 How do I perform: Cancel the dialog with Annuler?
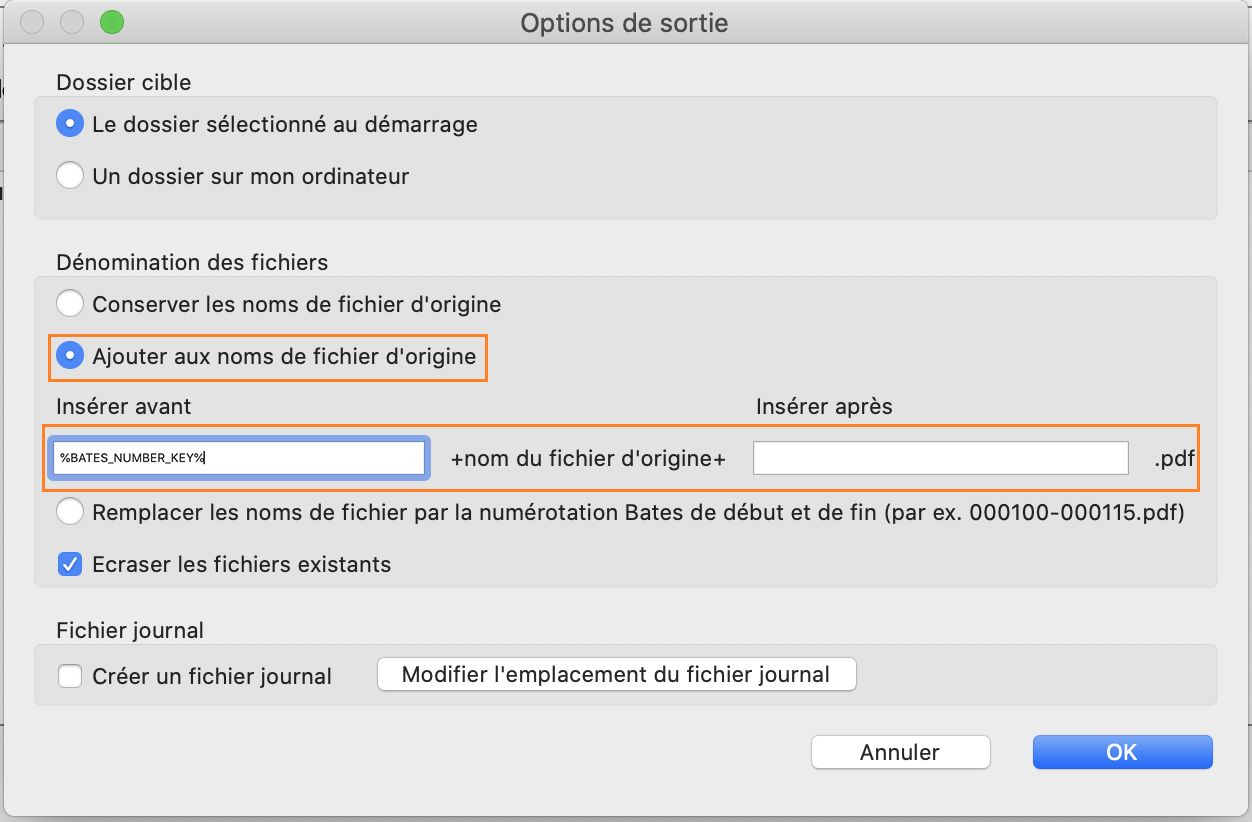pyautogui.click(x=899, y=752)
